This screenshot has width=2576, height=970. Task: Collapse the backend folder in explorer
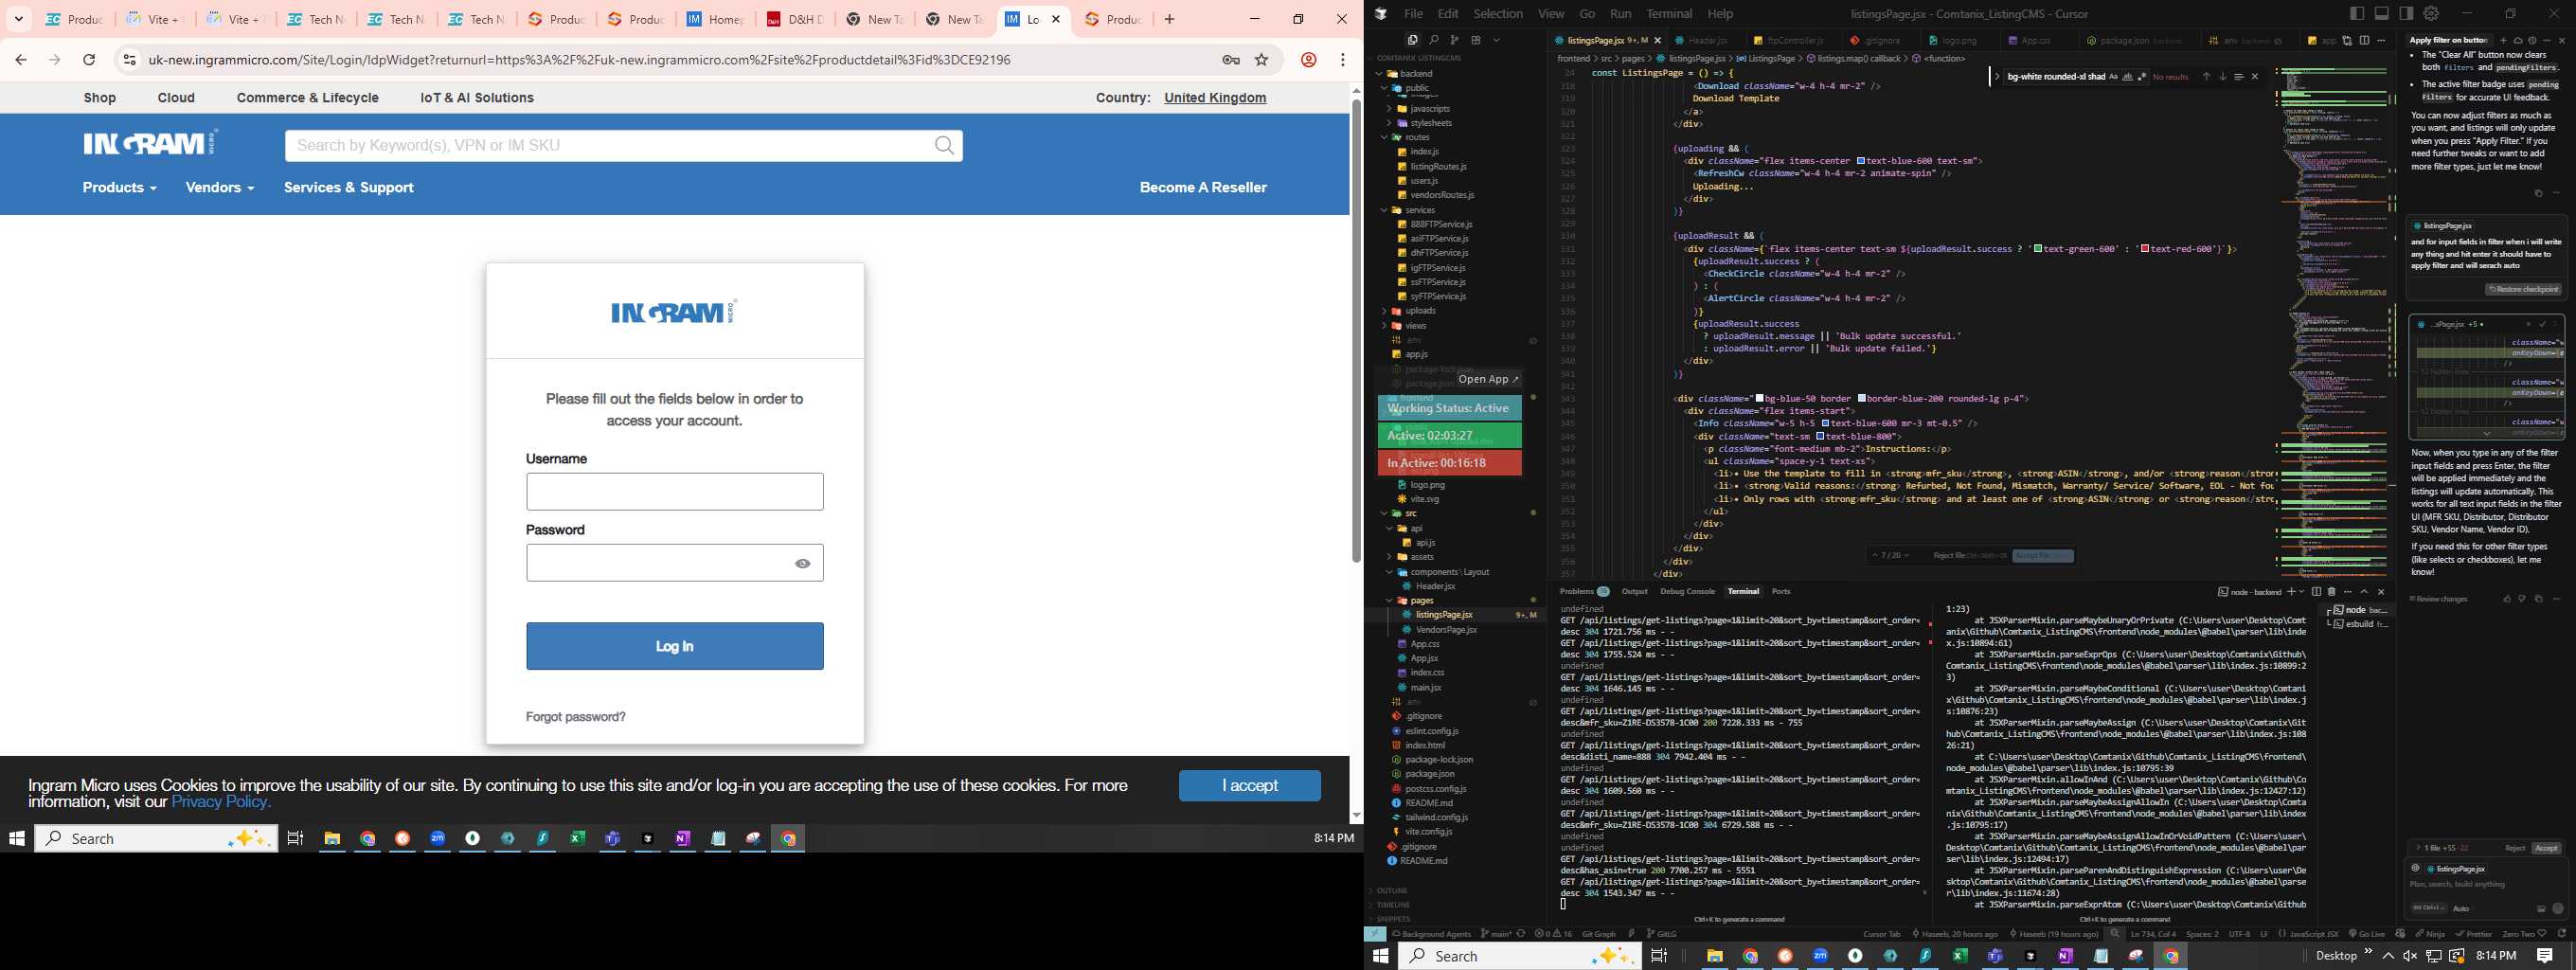coord(1380,74)
